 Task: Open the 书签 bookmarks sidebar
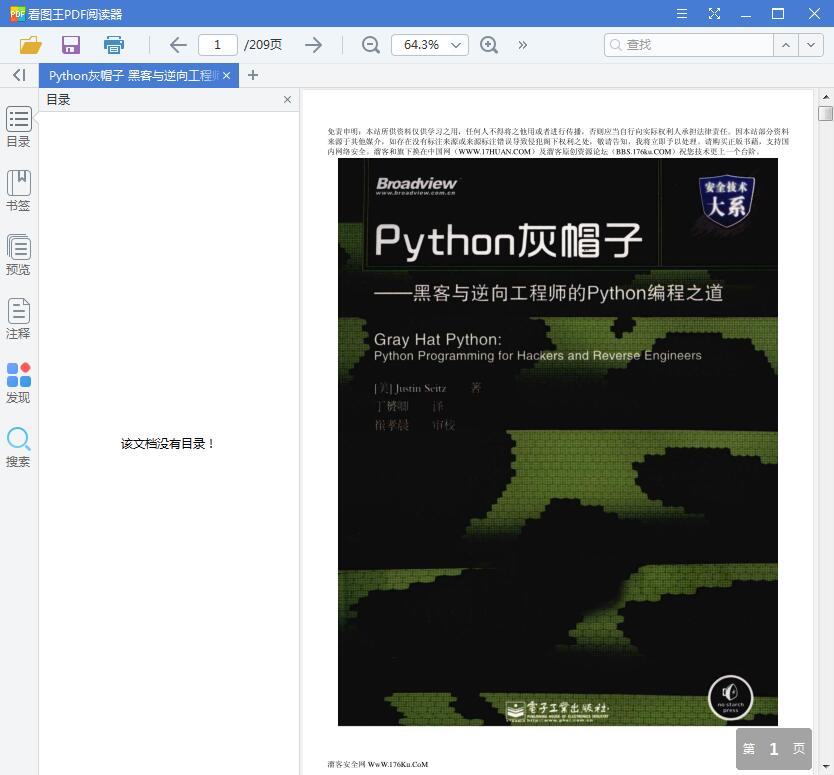18,190
